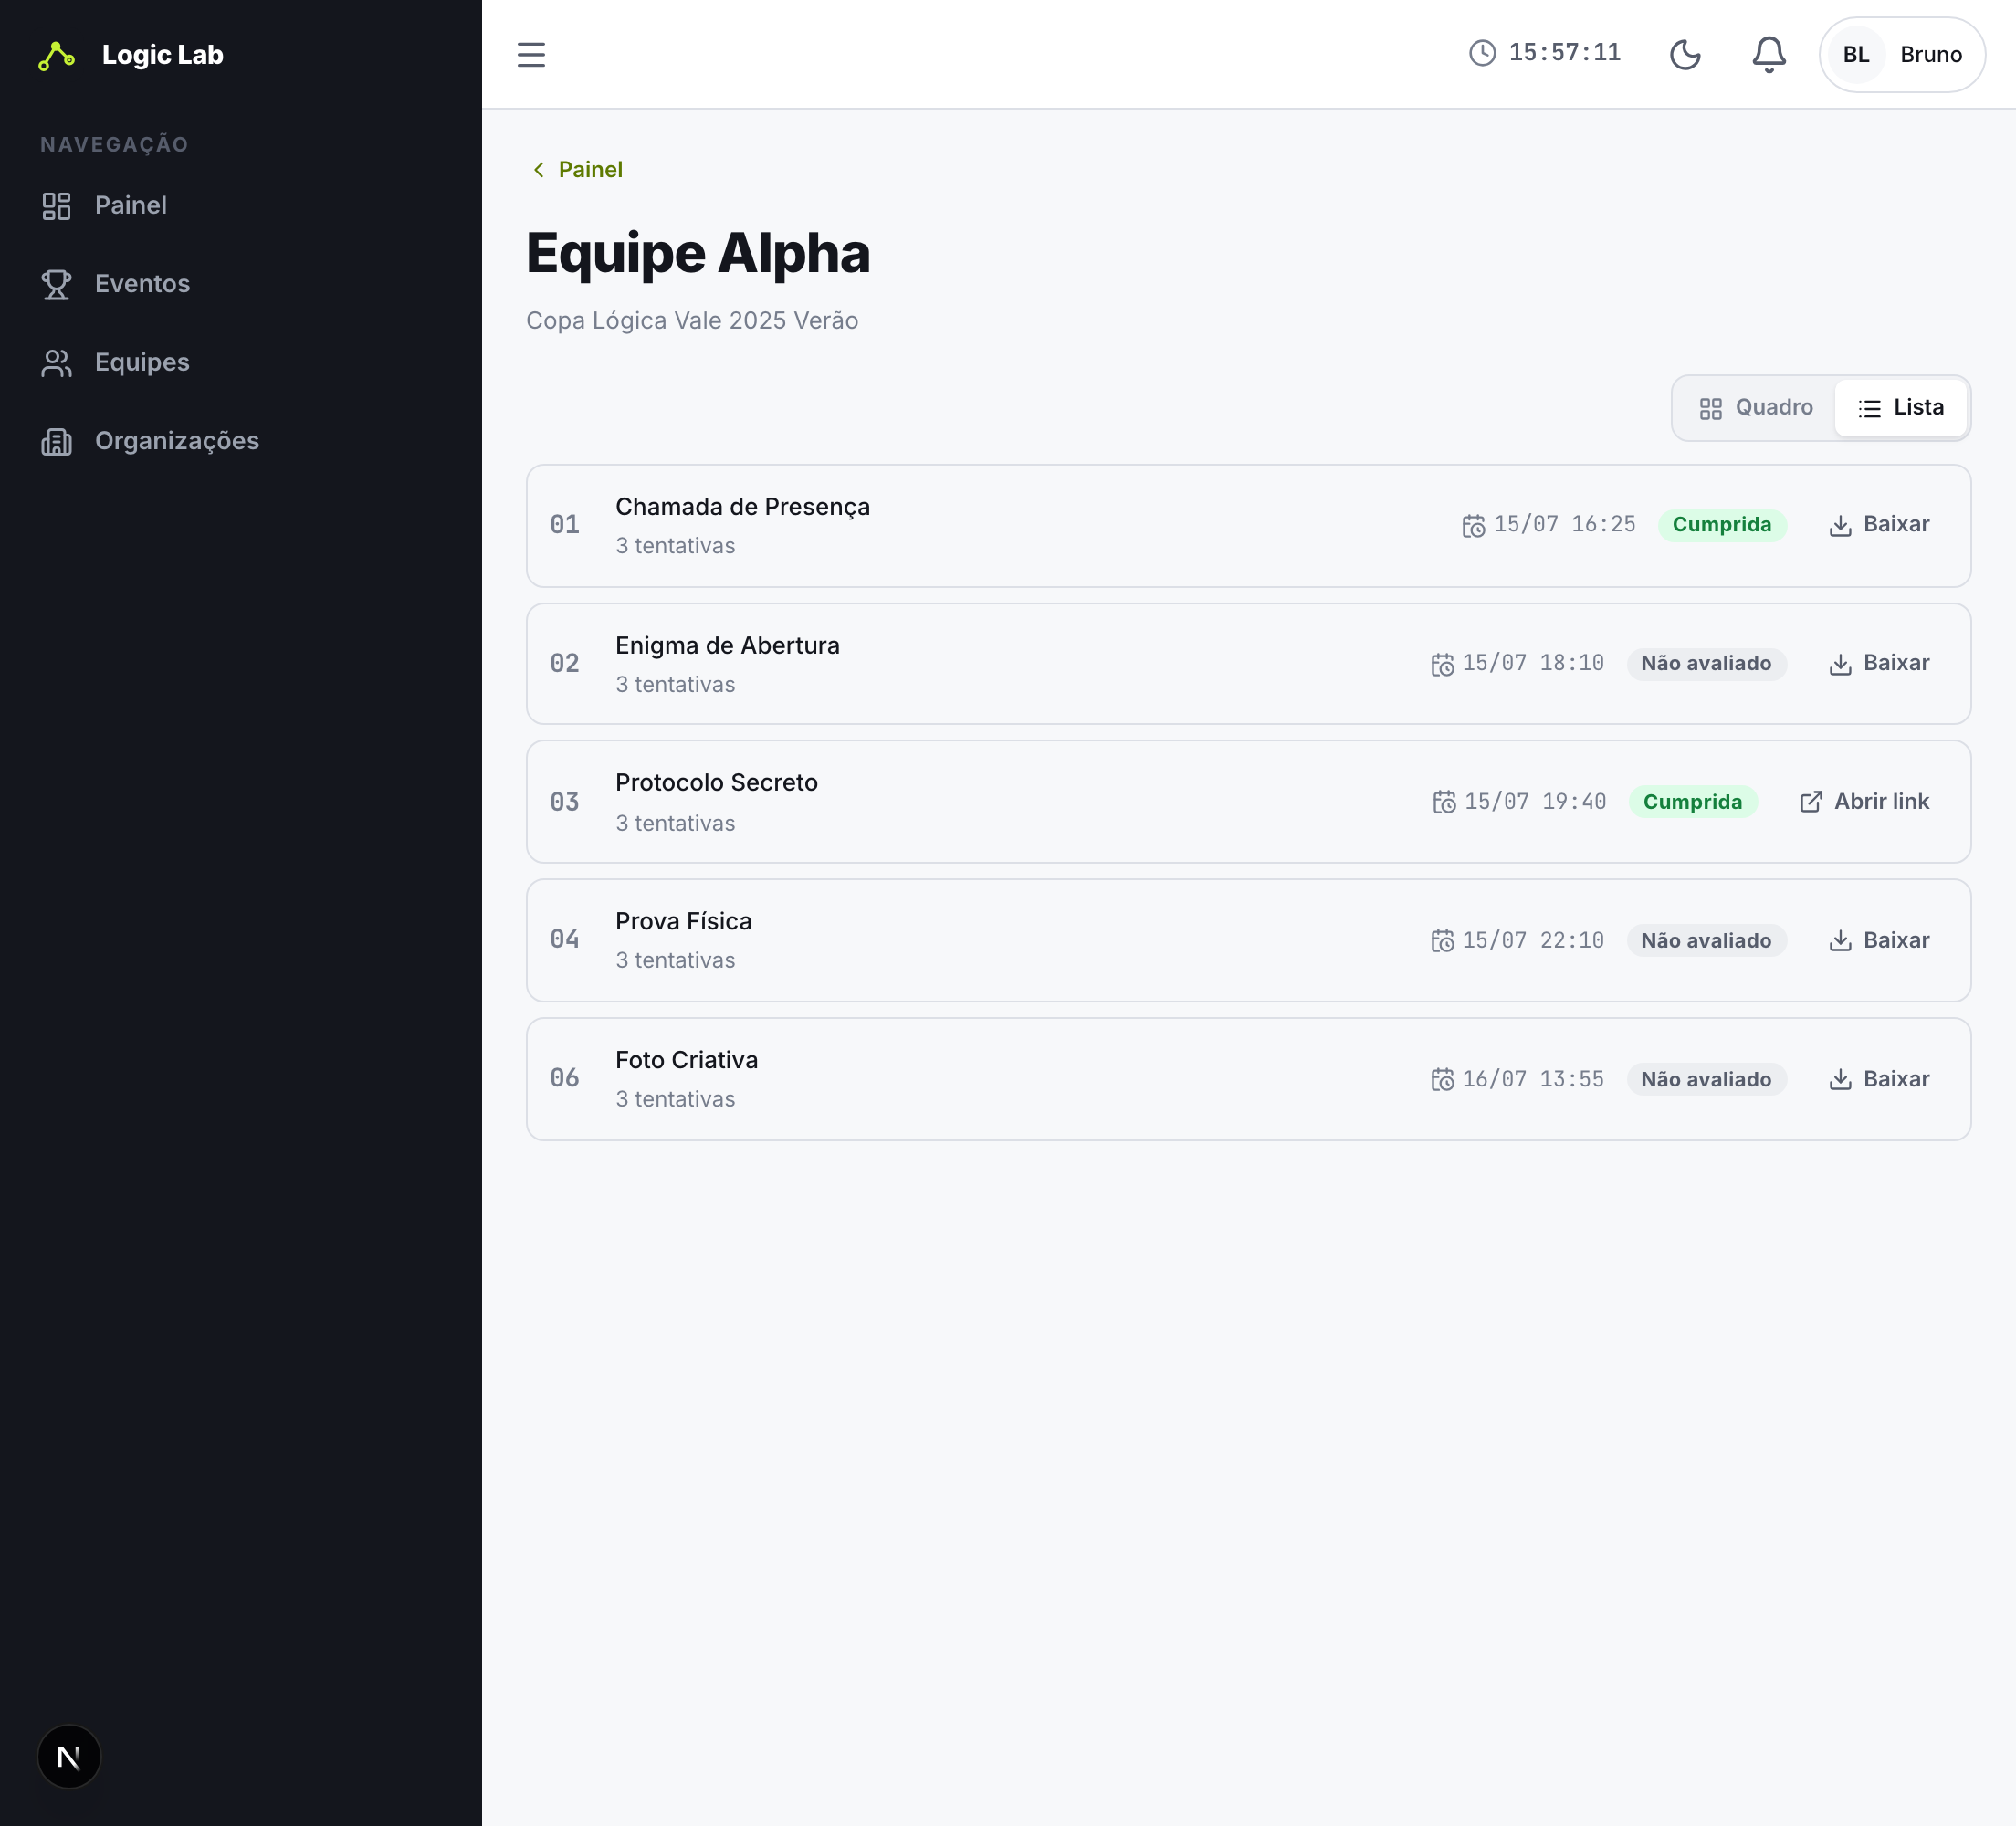Click the Logic Lab logo icon
Viewport: 2016px width, 1826px height.
pyautogui.click(x=57, y=55)
